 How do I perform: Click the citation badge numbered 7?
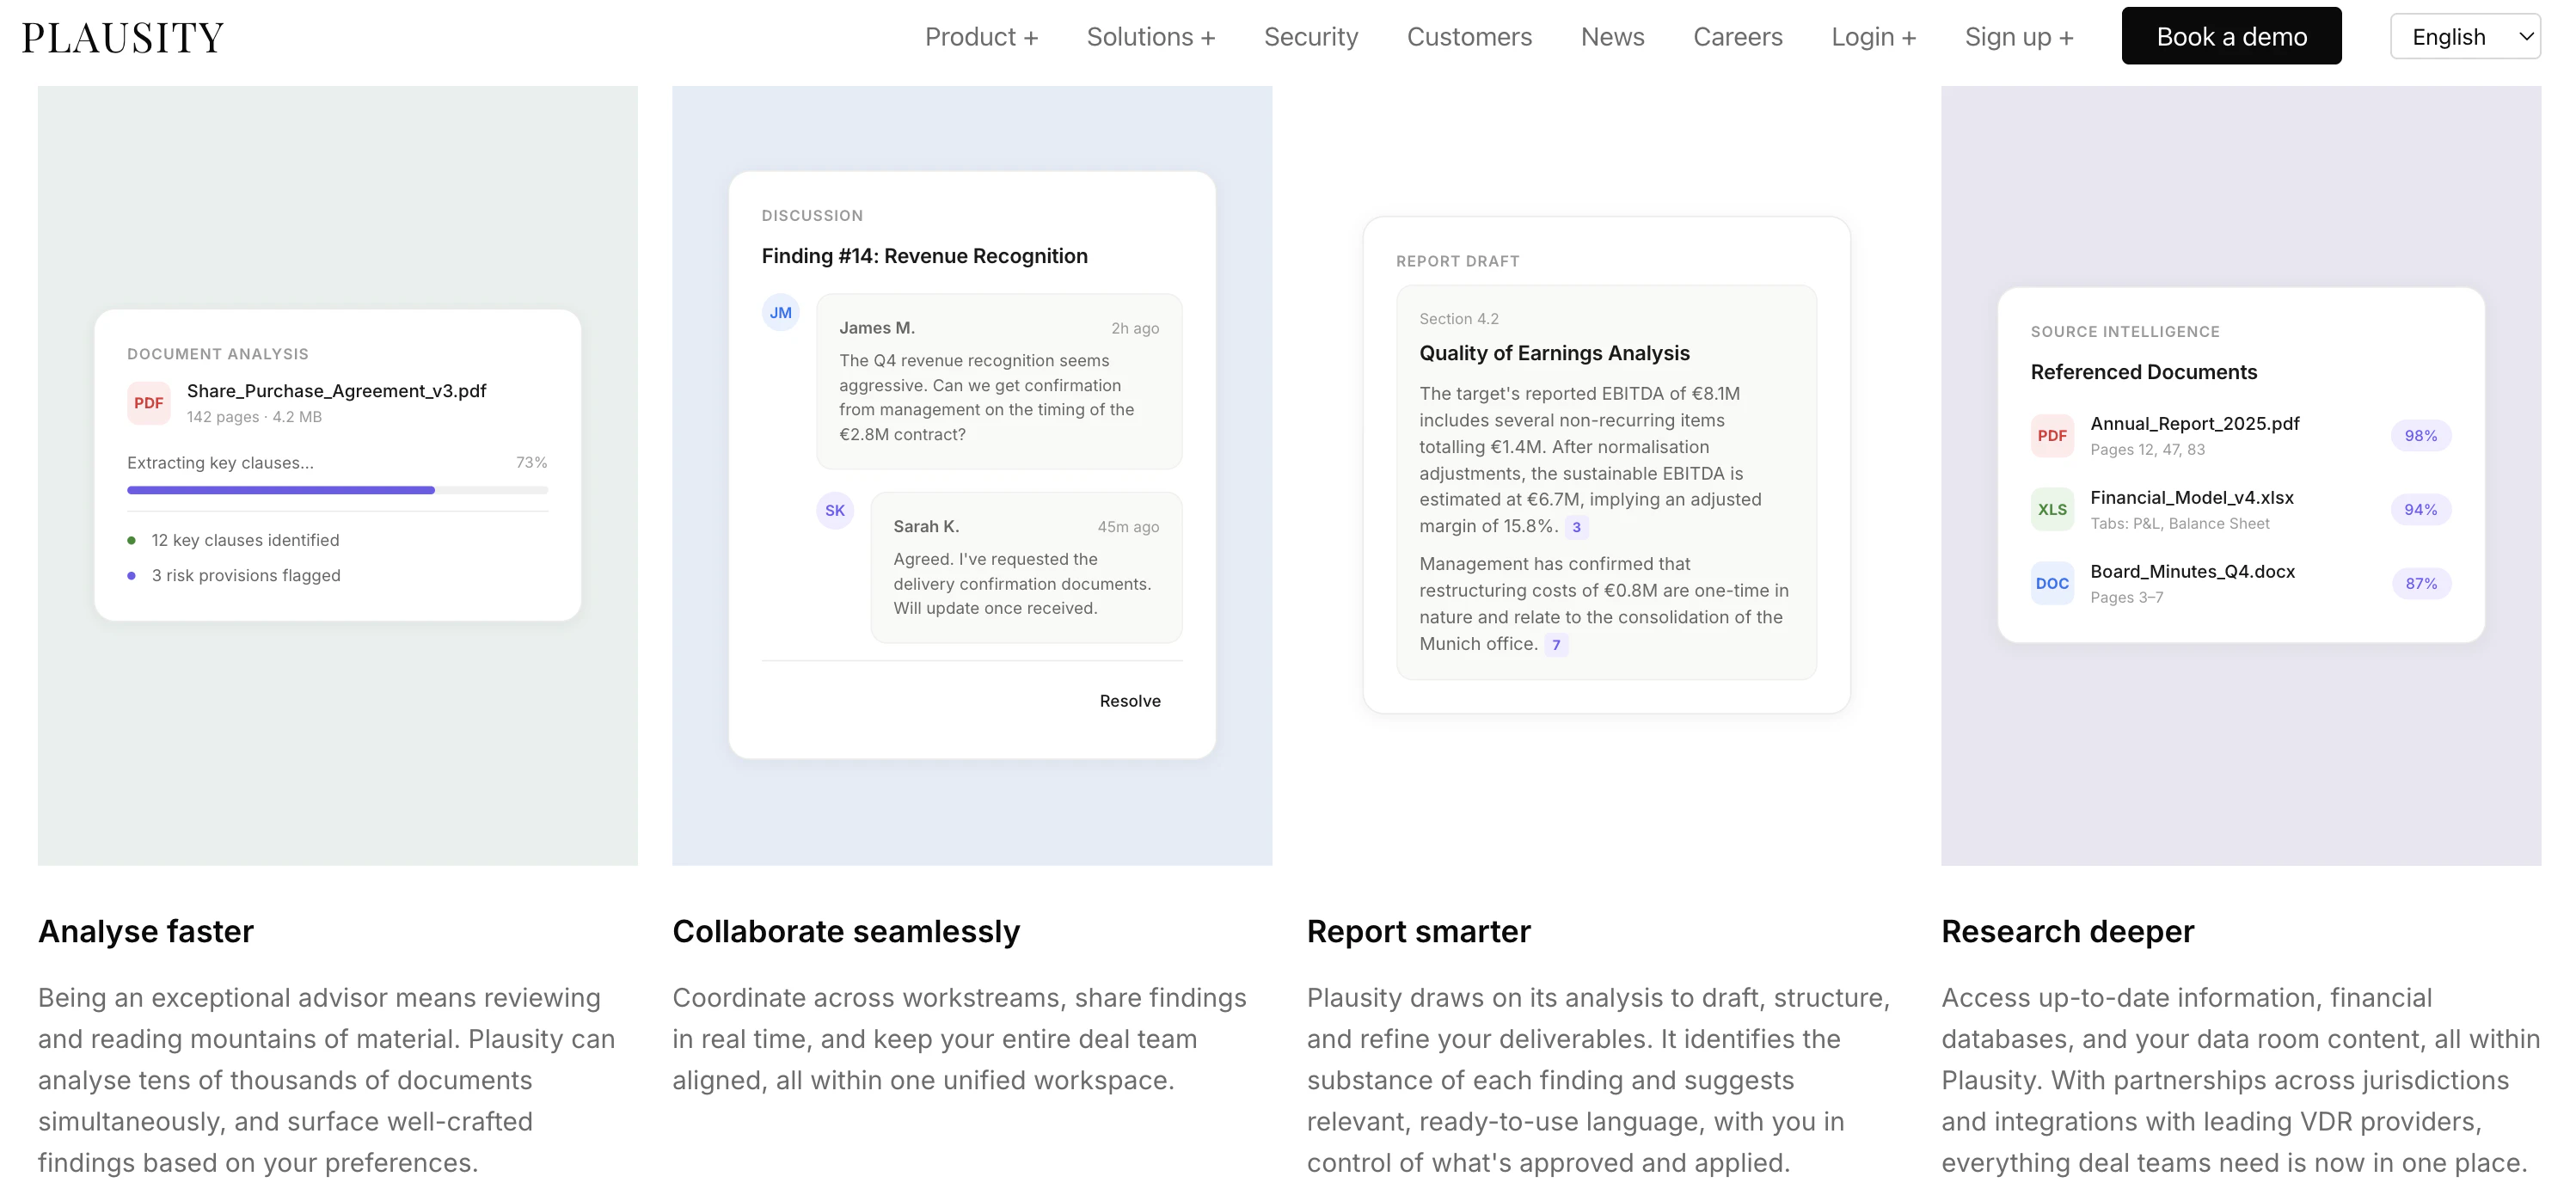coord(1555,646)
